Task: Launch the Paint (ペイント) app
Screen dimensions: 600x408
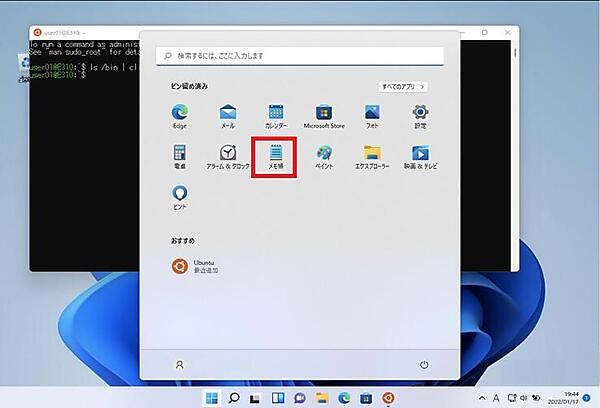Action: [324, 157]
